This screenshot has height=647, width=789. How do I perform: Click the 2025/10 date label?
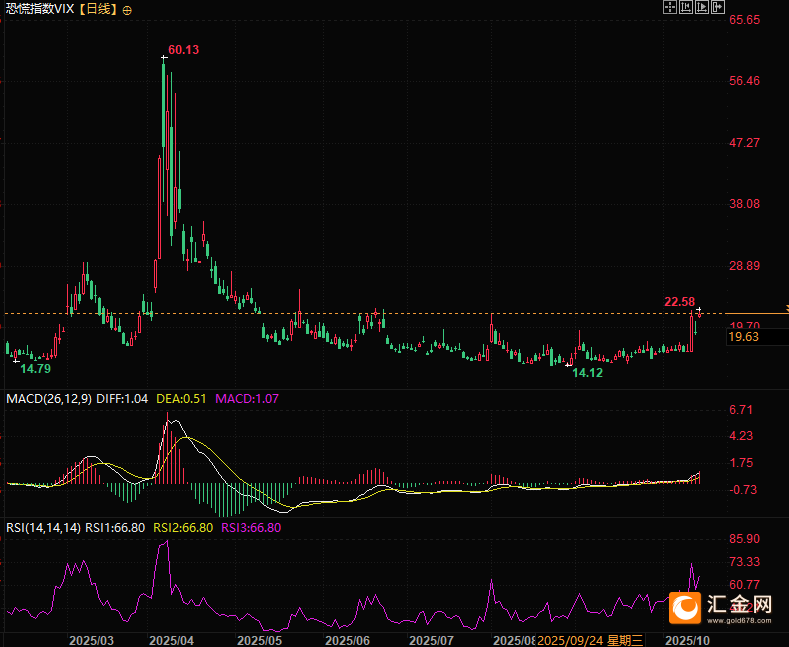click(687, 640)
